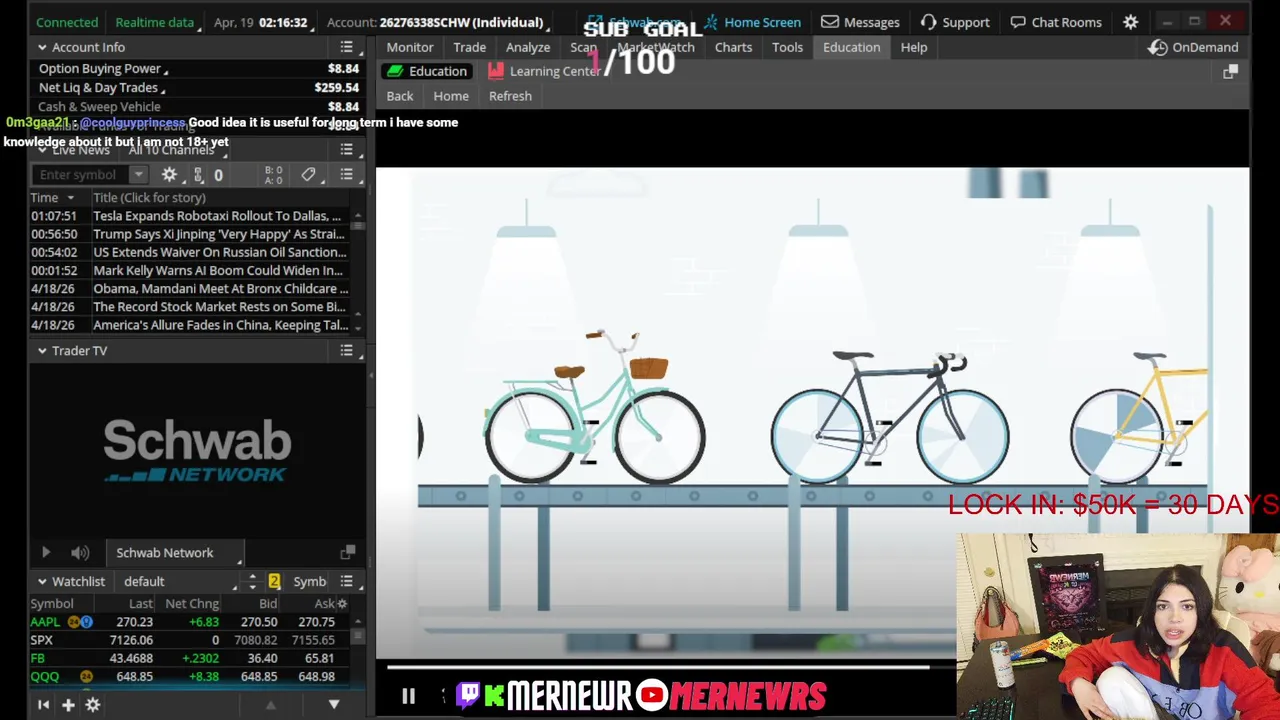The width and height of the screenshot is (1280, 720).
Task: Open application setup gear in top bar
Action: pos(1130,22)
